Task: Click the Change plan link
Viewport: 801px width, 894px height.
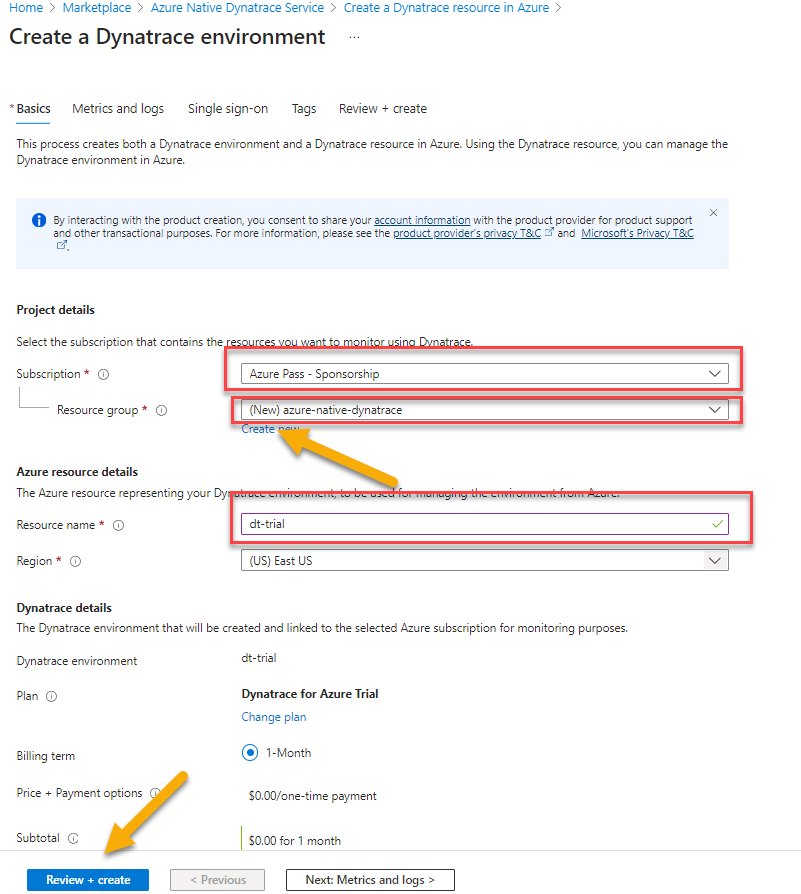Action: (274, 717)
